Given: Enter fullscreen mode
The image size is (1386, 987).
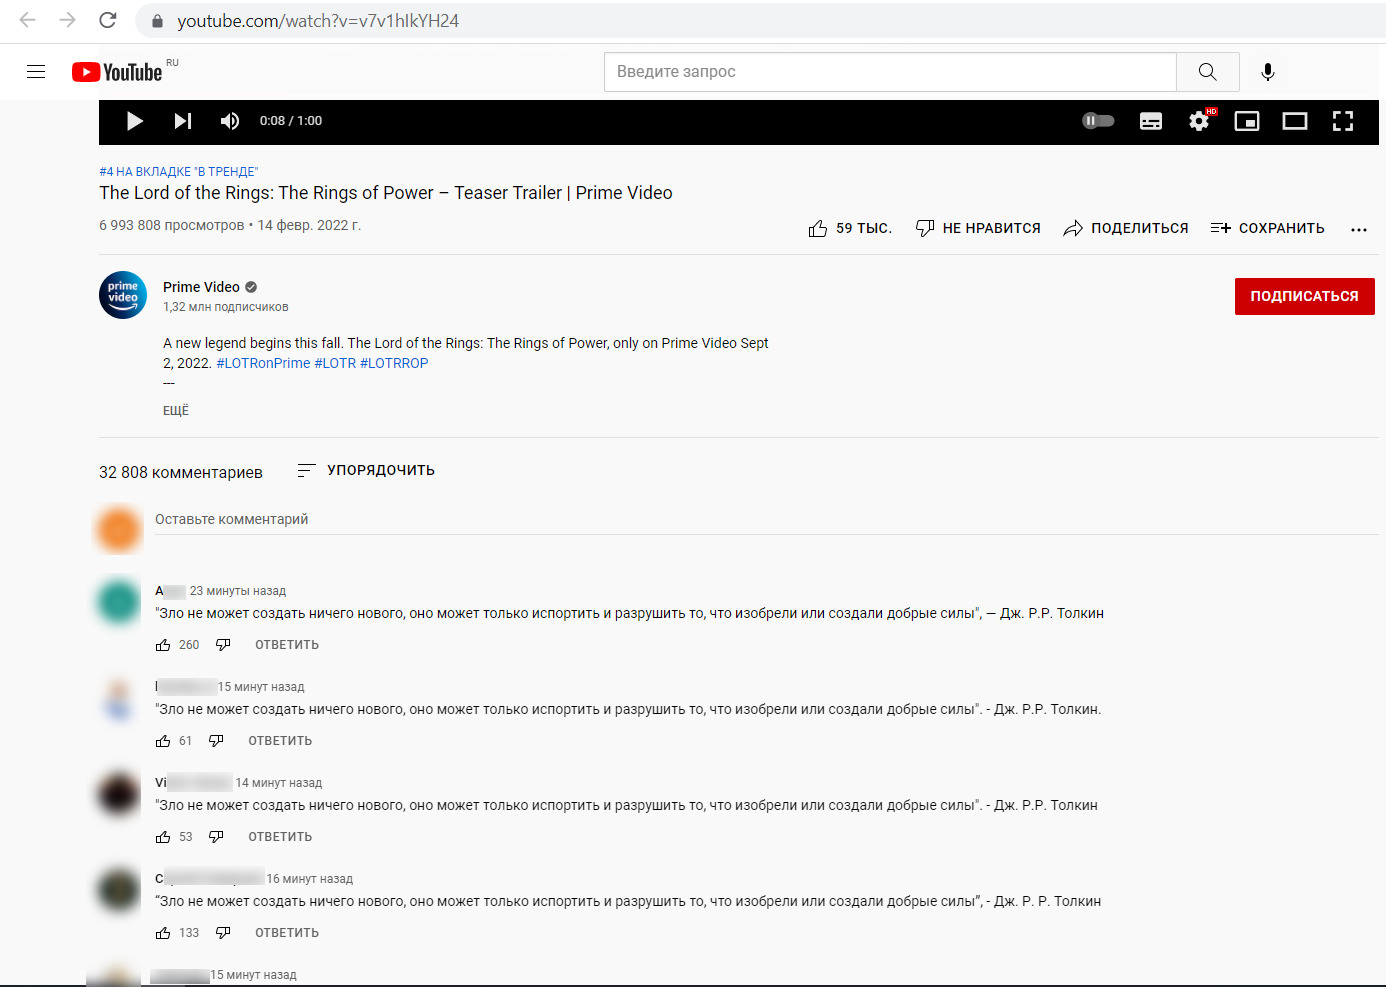Looking at the screenshot, I should 1343,121.
